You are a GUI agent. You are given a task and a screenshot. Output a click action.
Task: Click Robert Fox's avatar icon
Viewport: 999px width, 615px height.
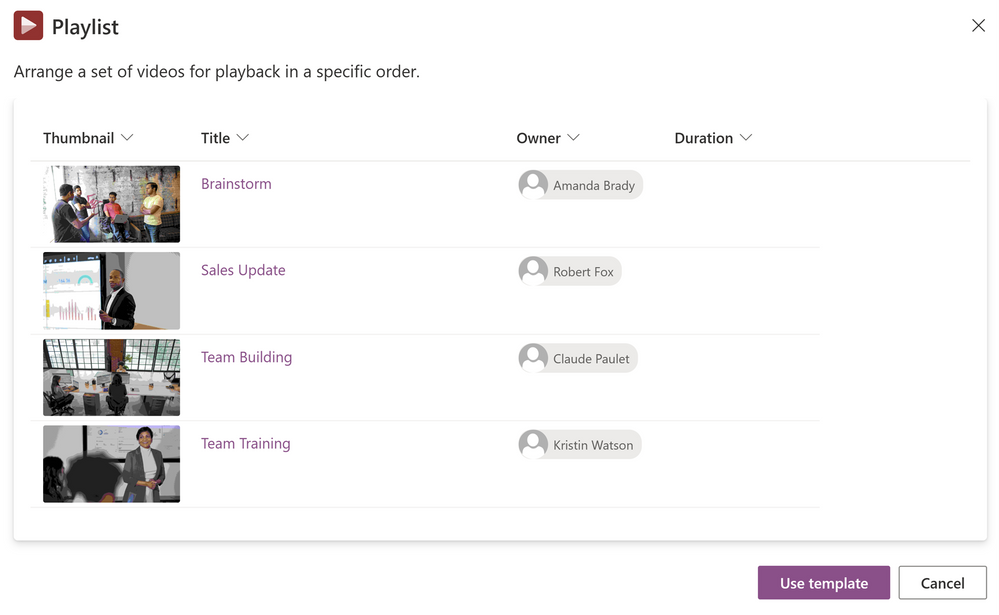534,271
